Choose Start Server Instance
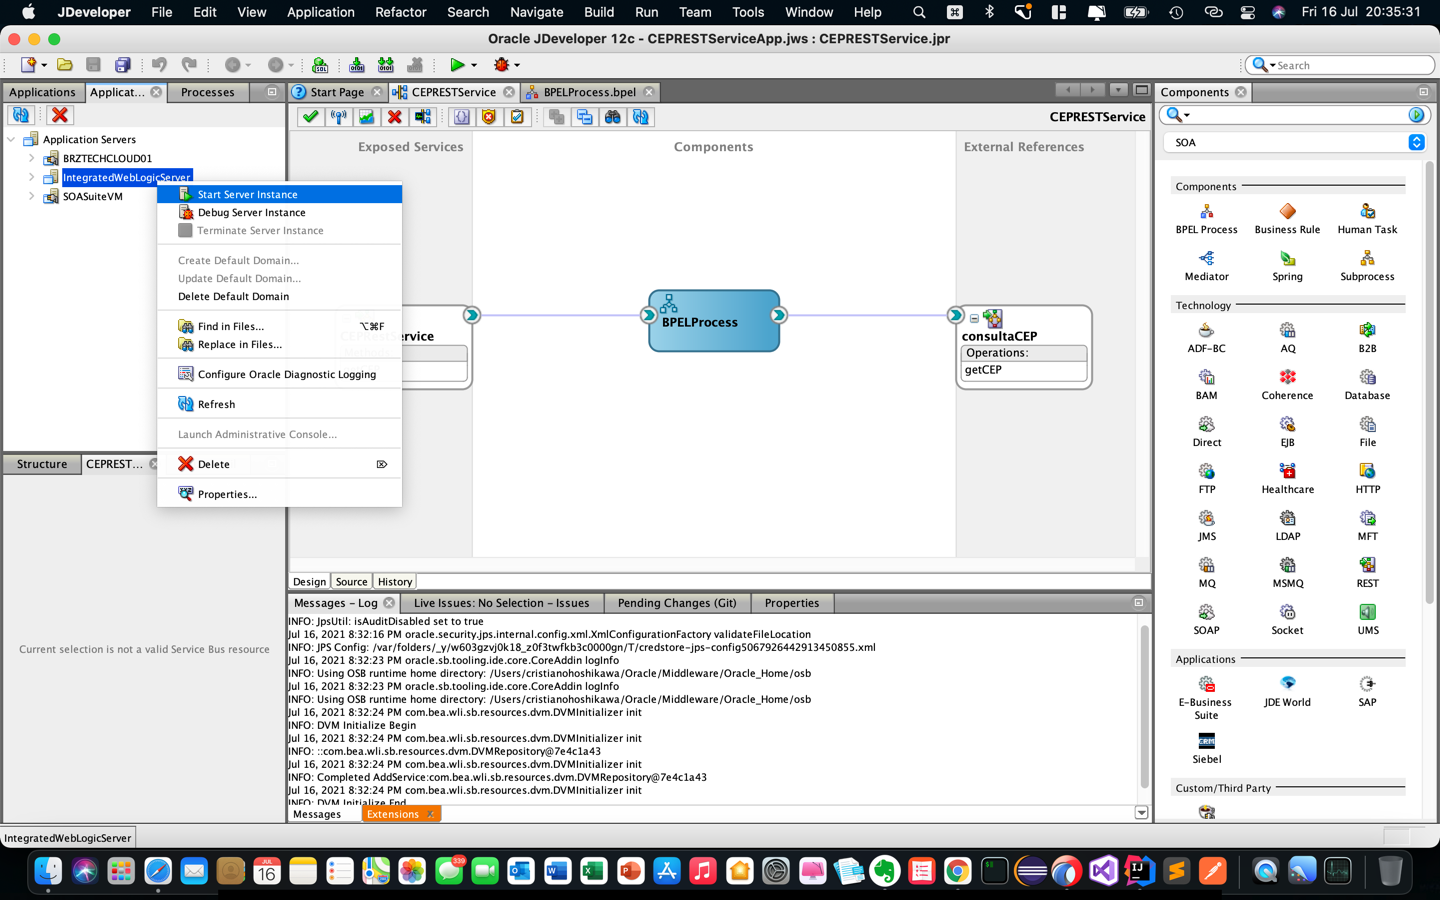This screenshot has height=900, width=1440. 279,194
